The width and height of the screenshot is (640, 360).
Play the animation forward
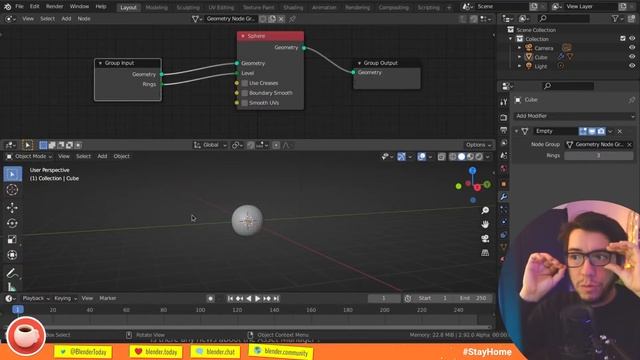tap(258, 299)
